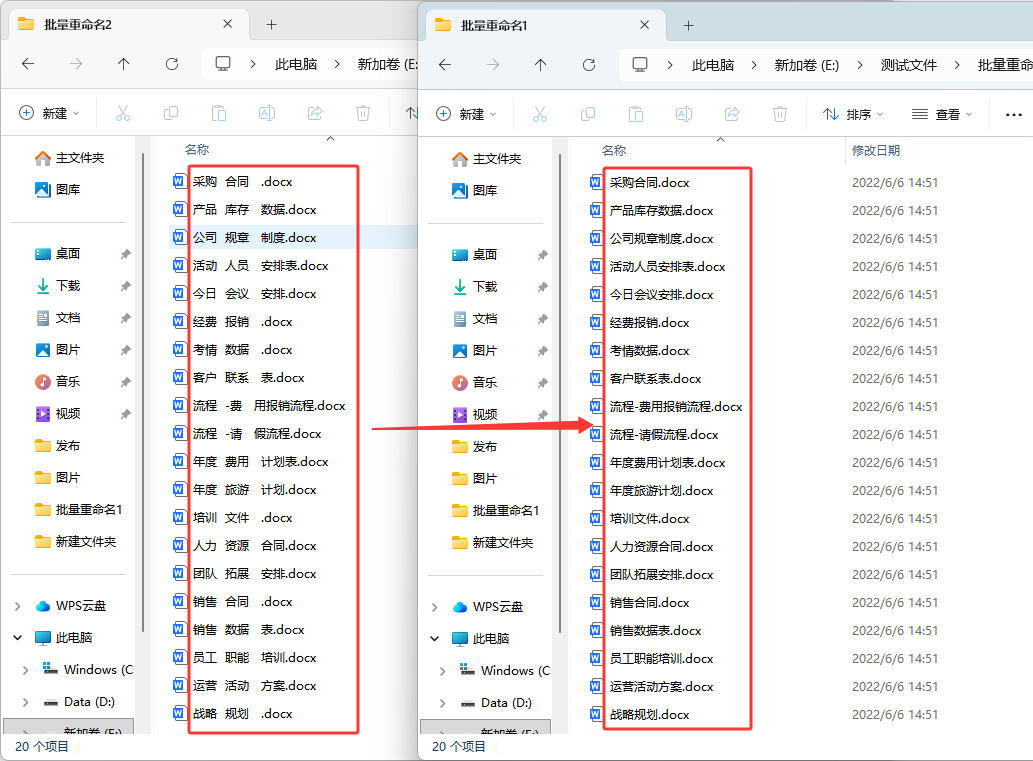1033x761 pixels.
Task: Go back in the 批量重命名2 window
Action: [28, 64]
